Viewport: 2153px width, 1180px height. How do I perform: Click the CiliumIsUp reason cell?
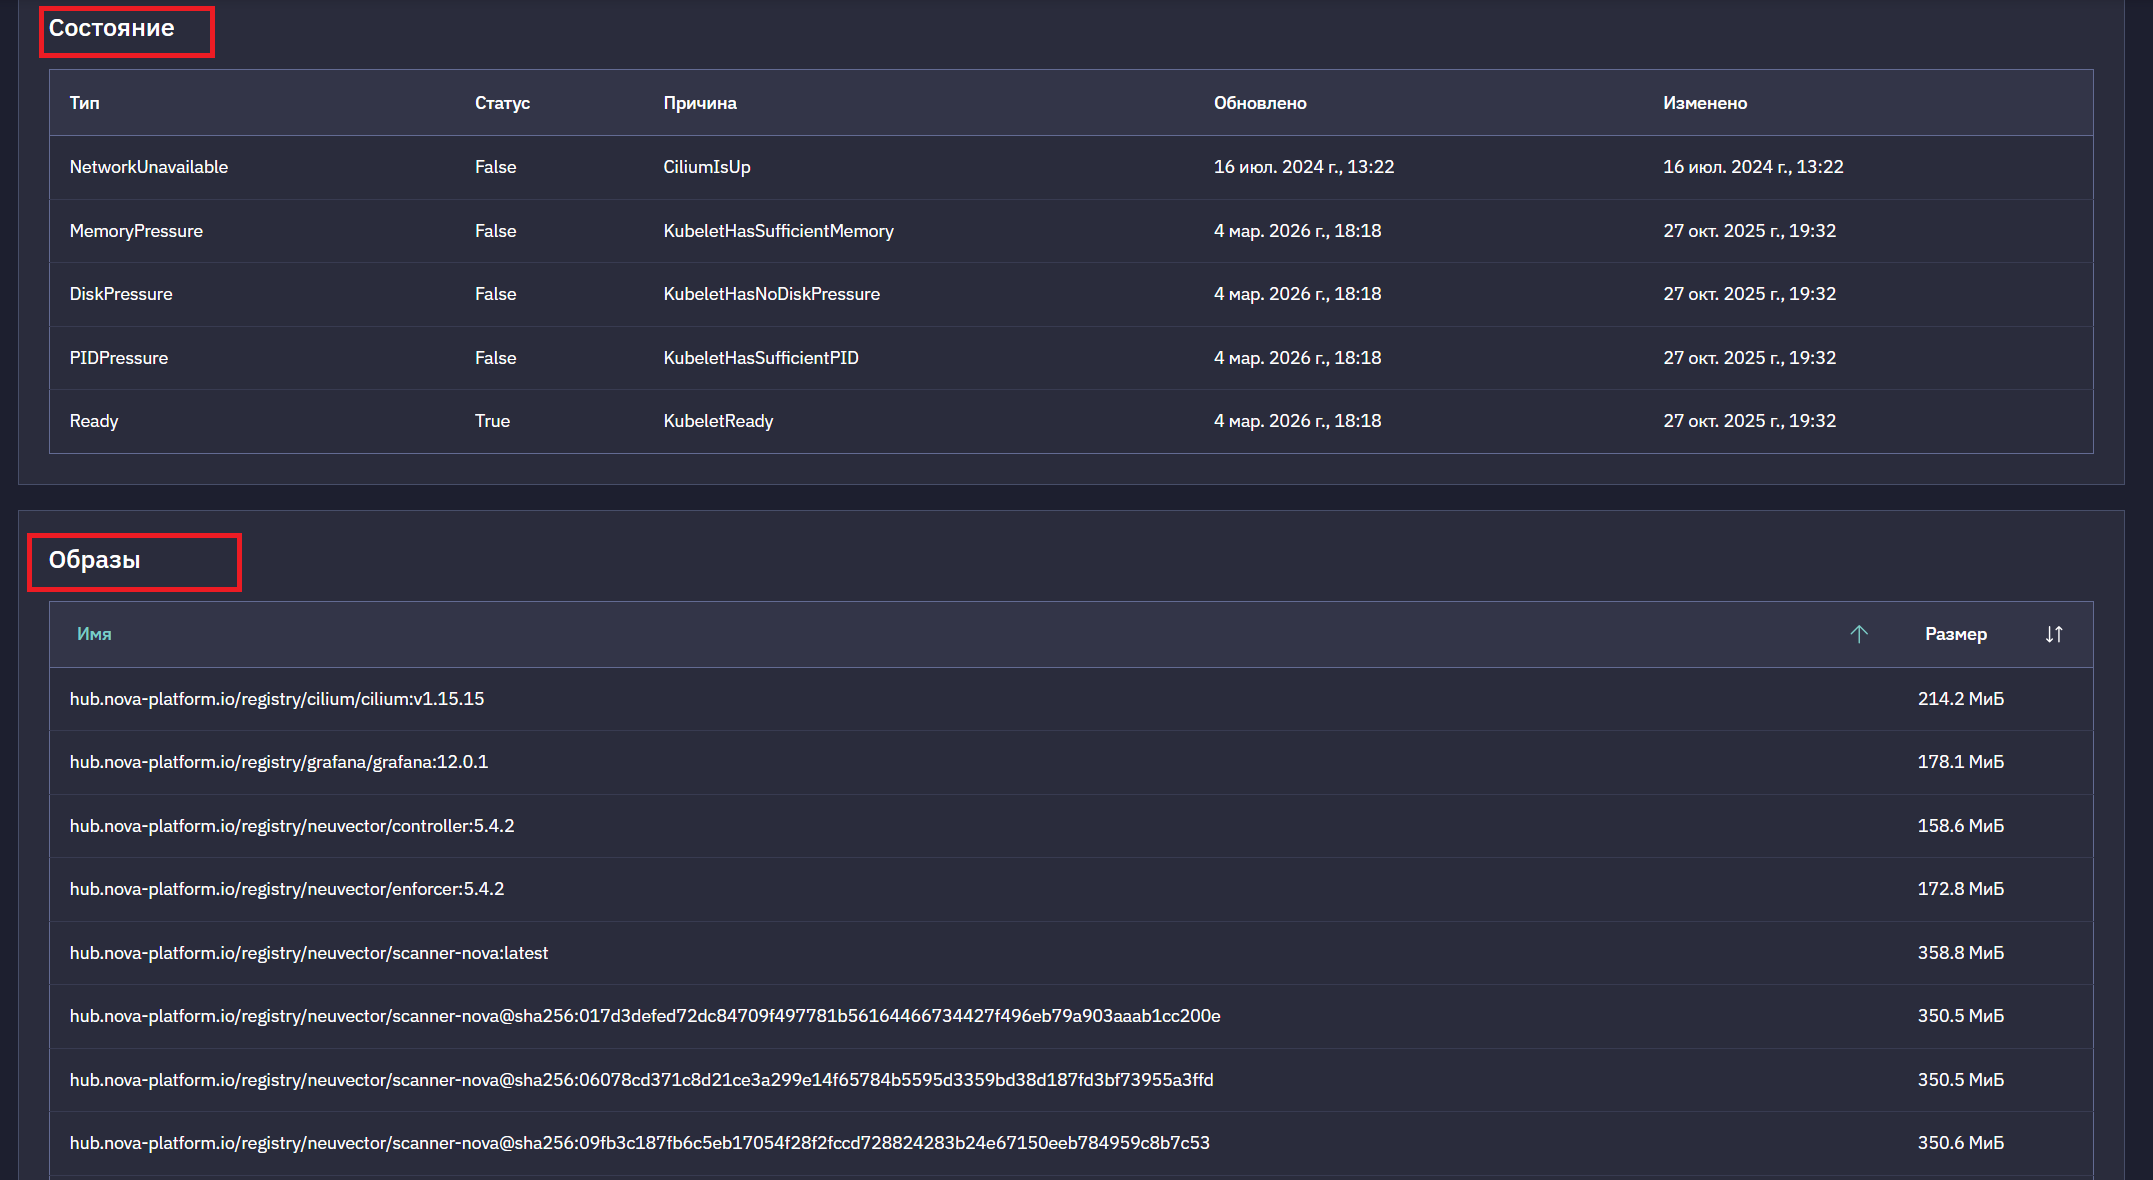tap(707, 167)
